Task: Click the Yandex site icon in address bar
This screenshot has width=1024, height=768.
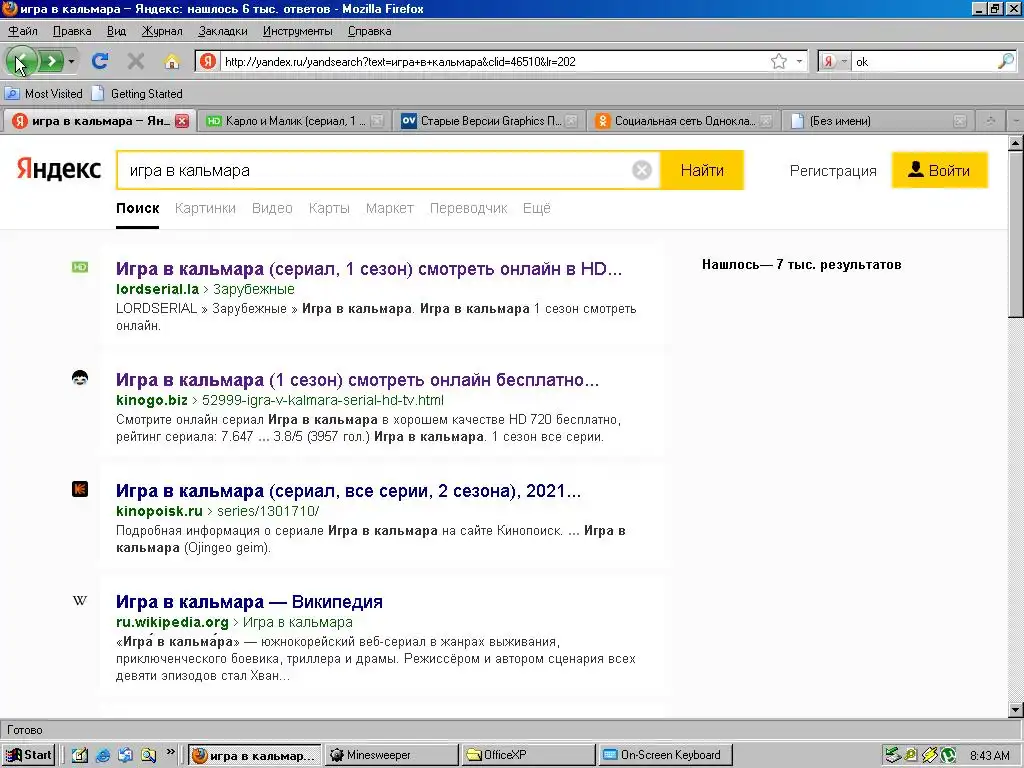Action: (208, 61)
